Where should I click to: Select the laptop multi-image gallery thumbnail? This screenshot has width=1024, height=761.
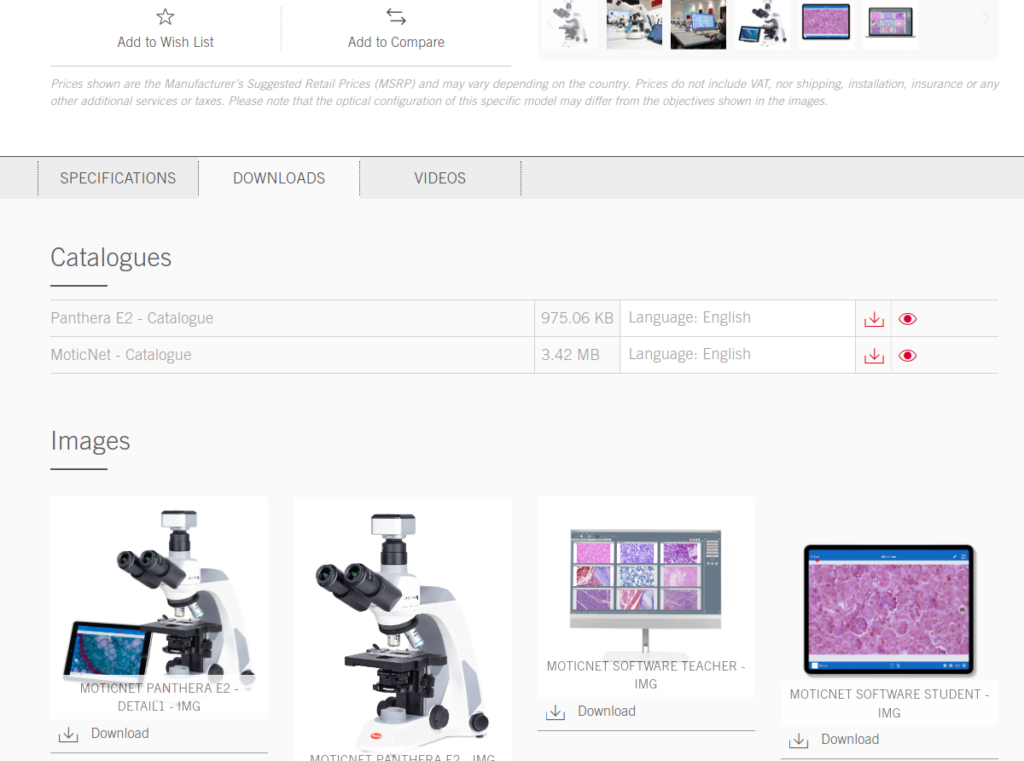[890, 24]
